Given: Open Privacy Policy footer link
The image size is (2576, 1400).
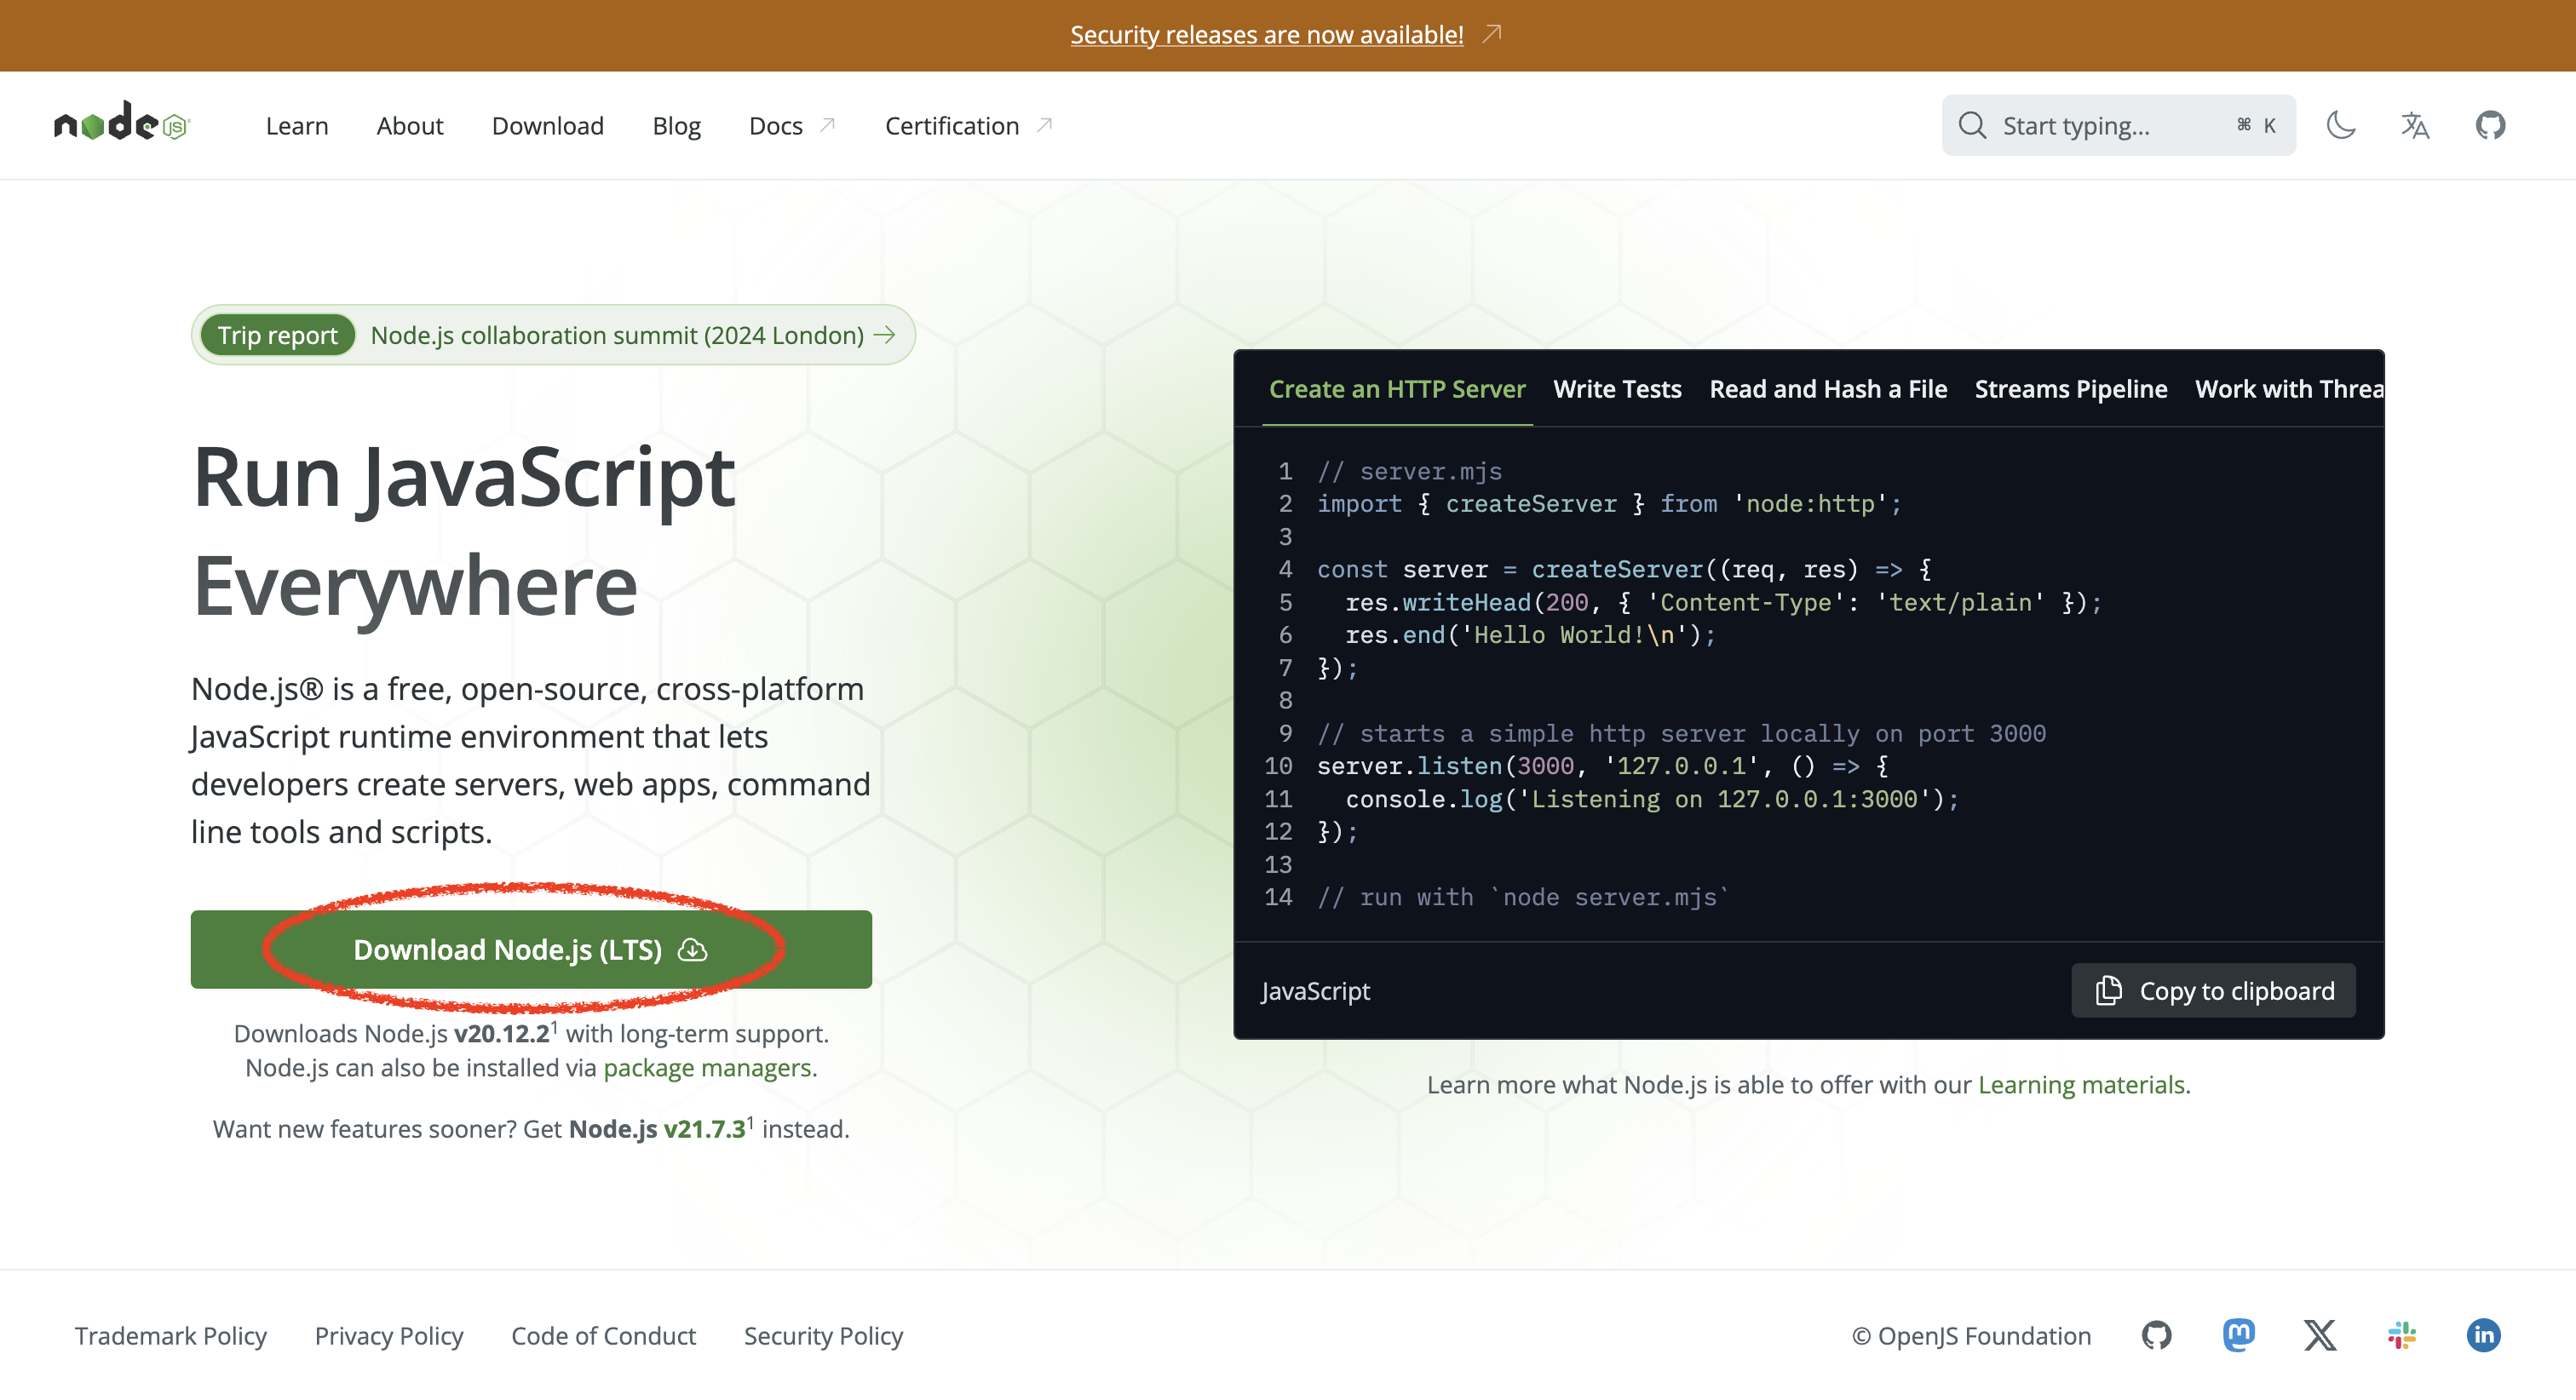Looking at the screenshot, I should [389, 1336].
